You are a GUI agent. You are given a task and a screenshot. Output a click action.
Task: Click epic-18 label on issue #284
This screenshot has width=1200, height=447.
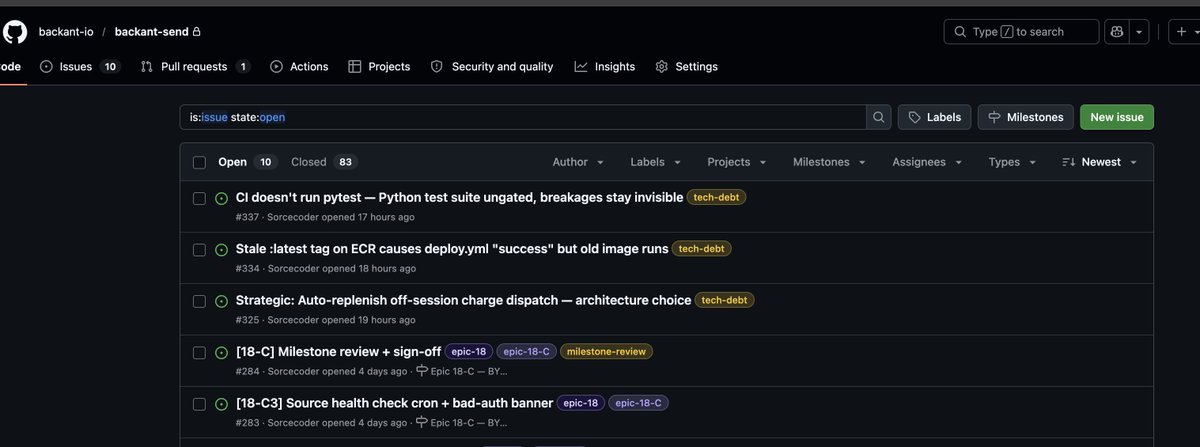tap(468, 352)
